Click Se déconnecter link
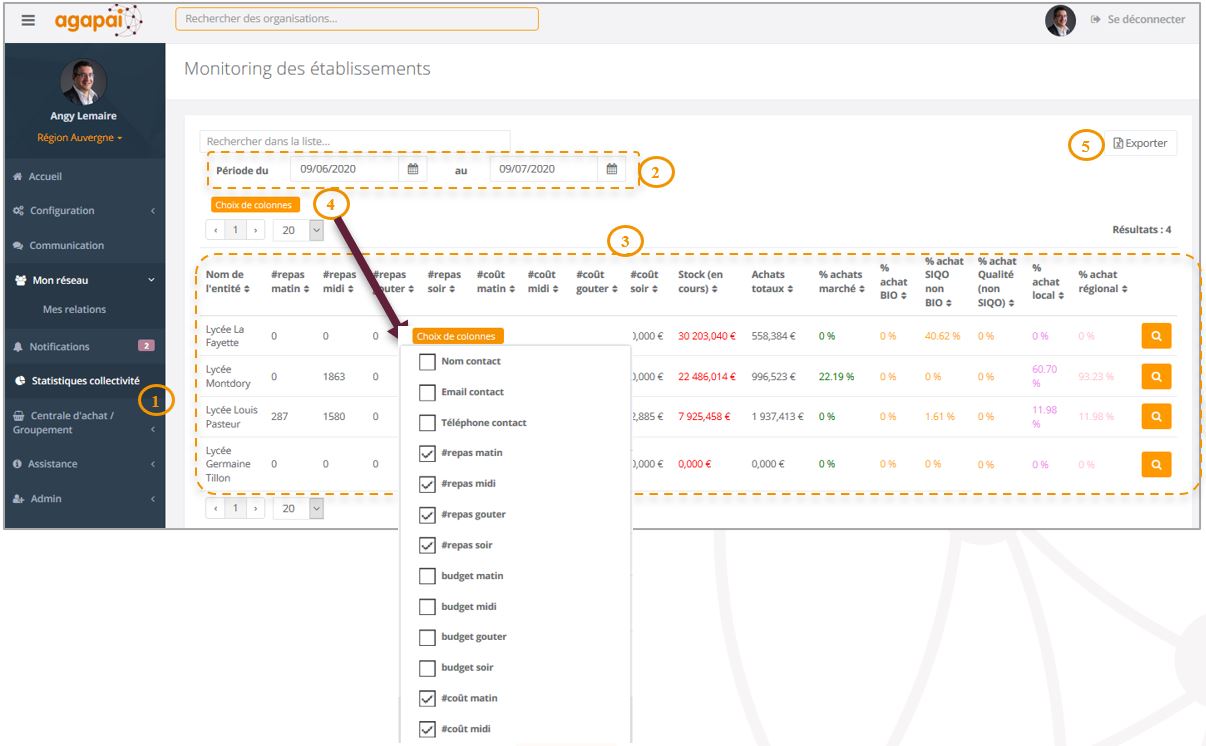 pos(1138,19)
